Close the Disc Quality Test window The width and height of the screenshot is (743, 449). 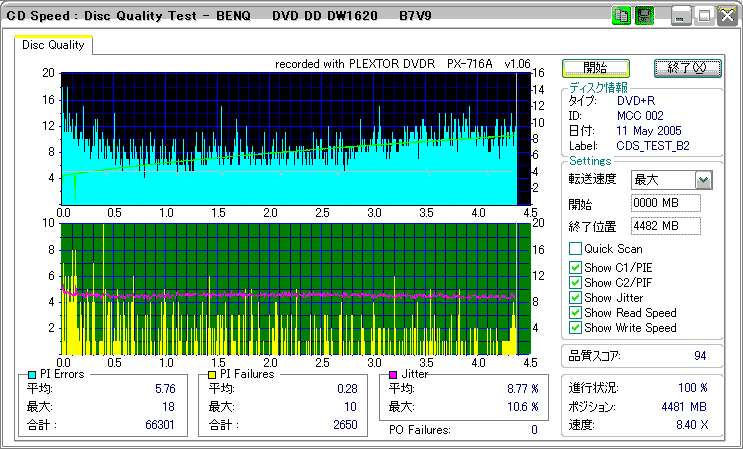[726, 15]
